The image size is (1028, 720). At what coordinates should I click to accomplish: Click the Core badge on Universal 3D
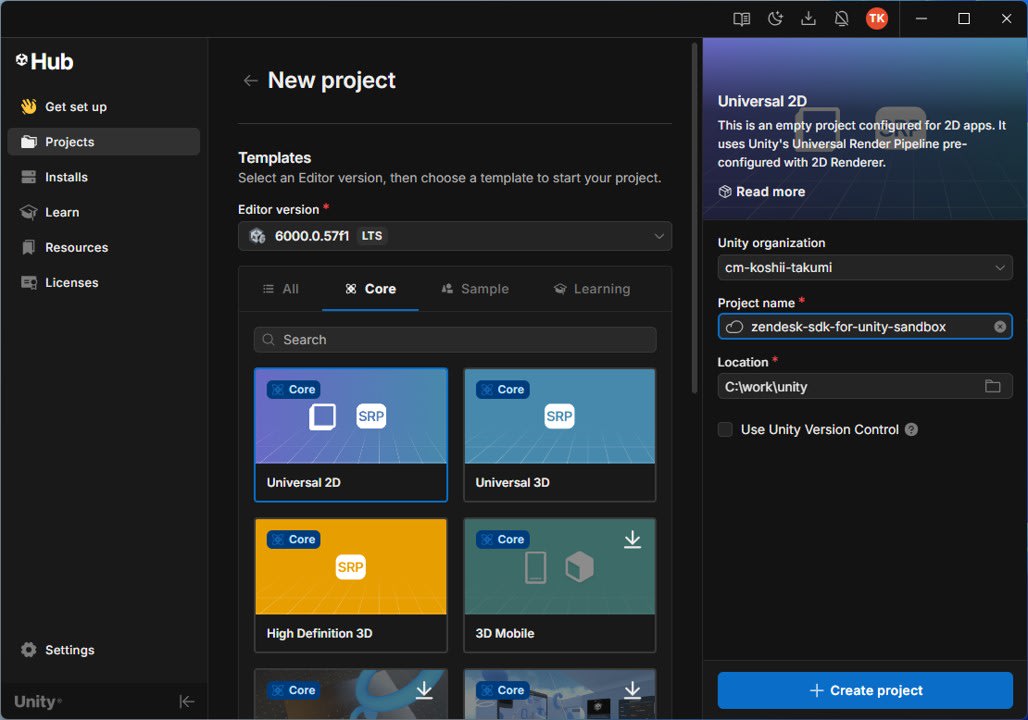(502, 390)
